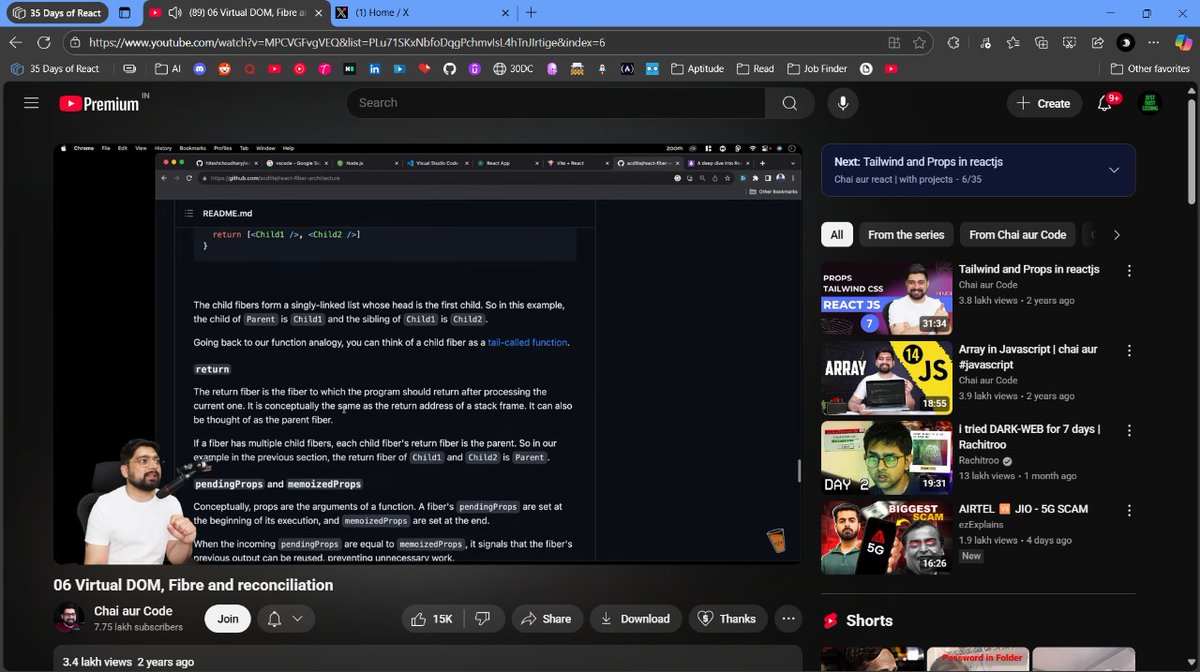Open the account avatar menu
This screenshot has height=672, width=1200.
pyautogui.click(x=1150, y=103)
